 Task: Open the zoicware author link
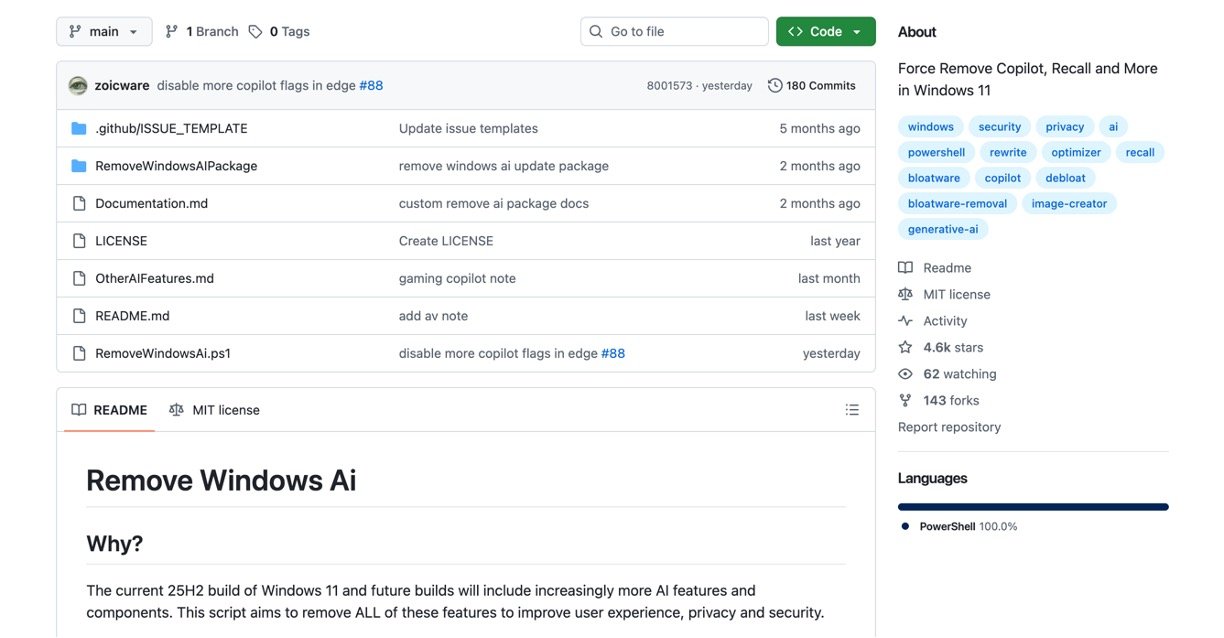click(x=122, y=85)
